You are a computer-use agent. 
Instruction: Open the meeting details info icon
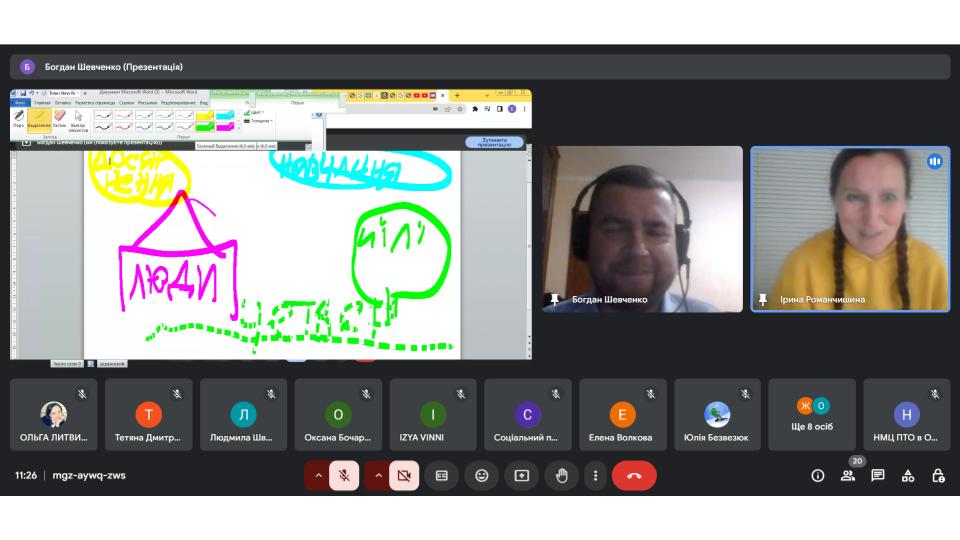pos(817,476)
